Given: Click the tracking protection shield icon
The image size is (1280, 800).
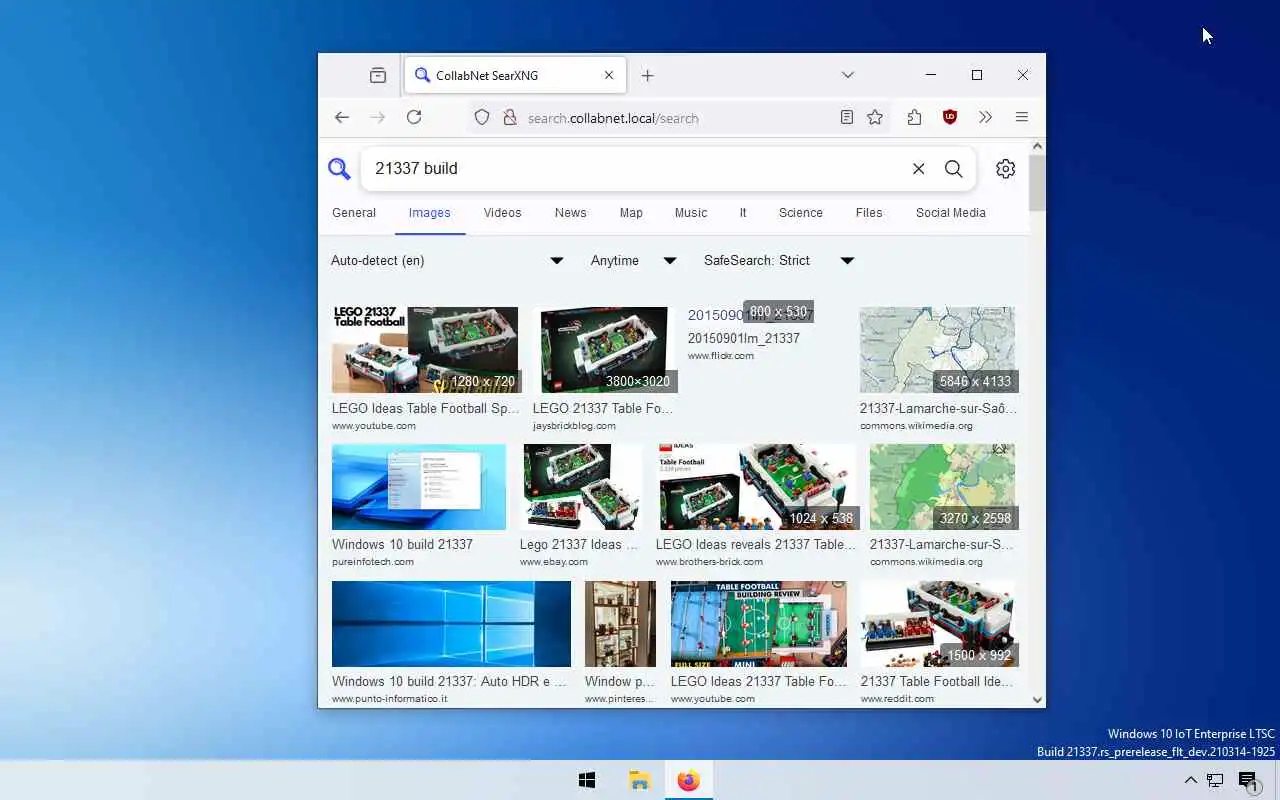Looking at the screenshot, I should (x=482, y=117).
